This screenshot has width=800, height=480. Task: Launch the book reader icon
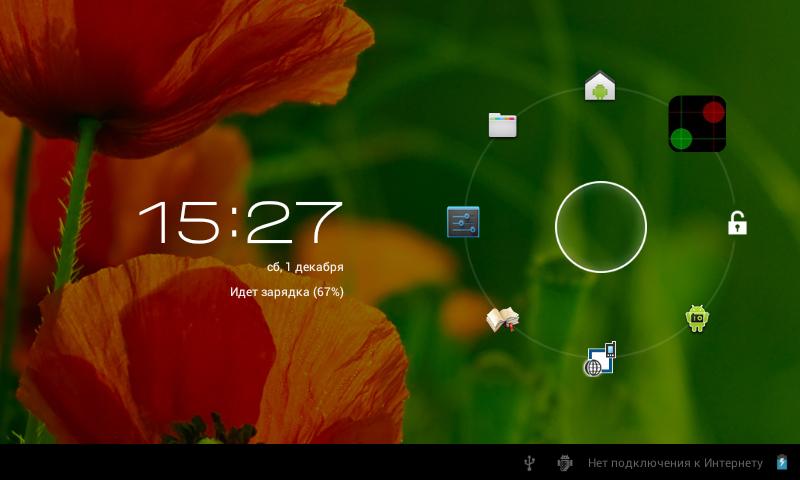point(503,319)
